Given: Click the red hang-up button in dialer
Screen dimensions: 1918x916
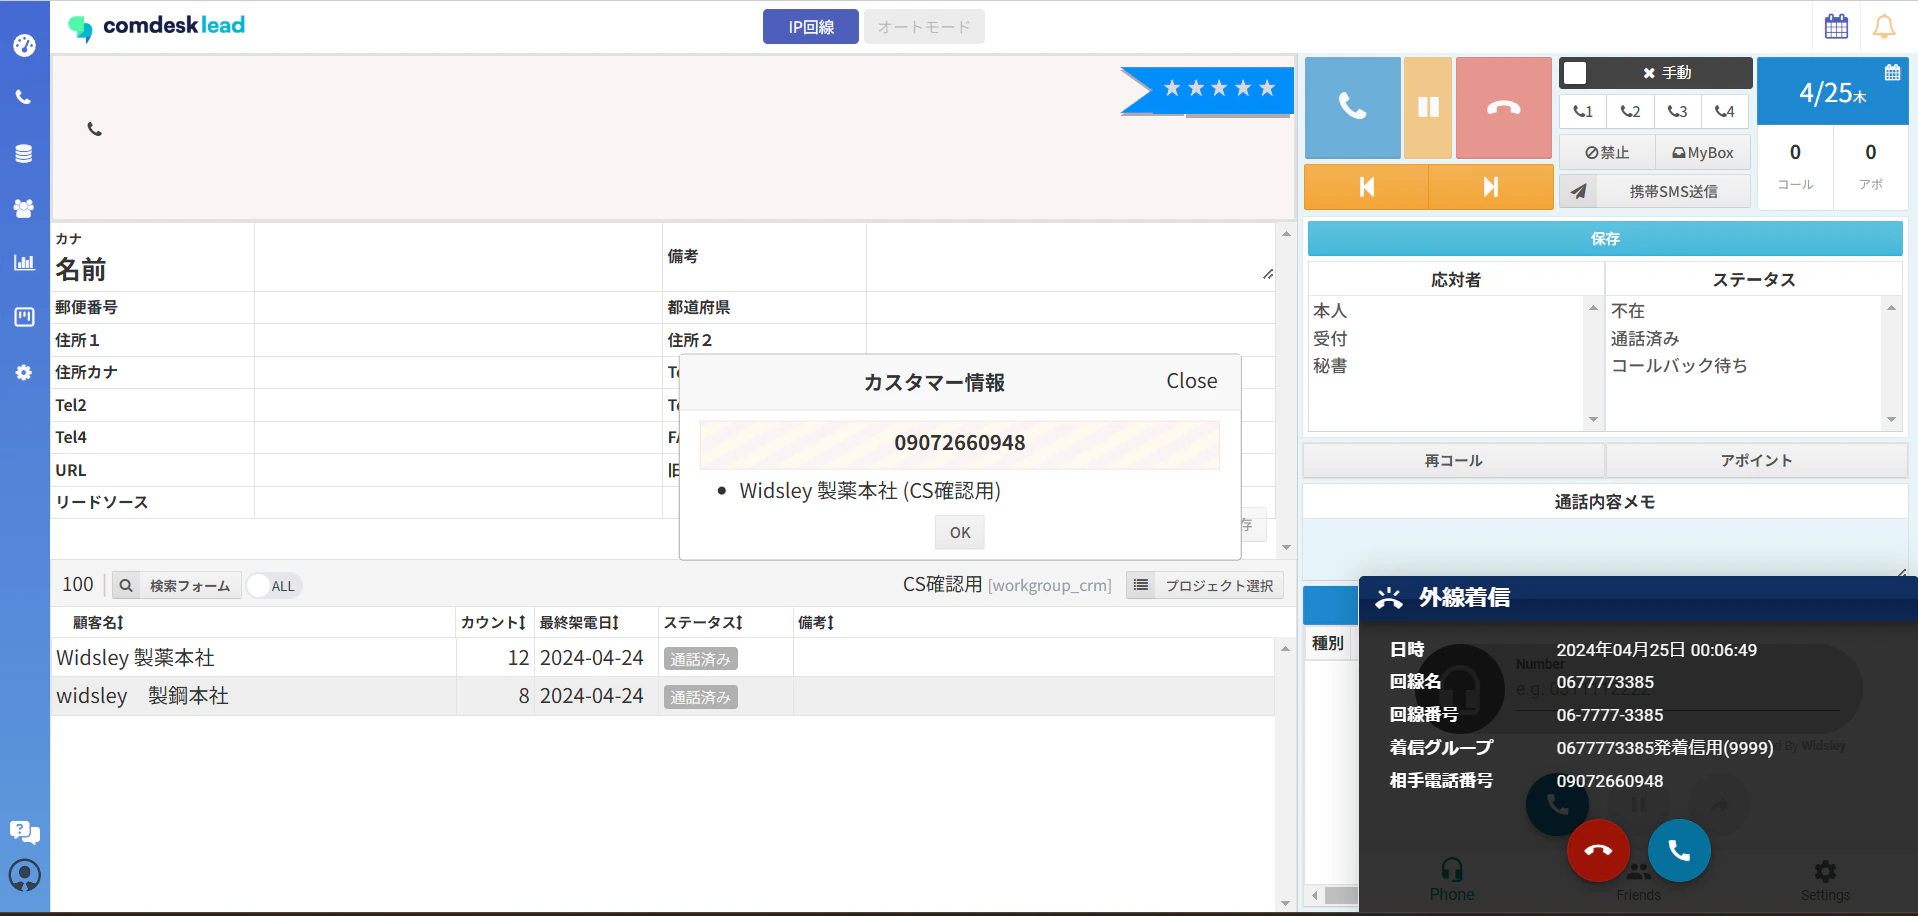Looking at the screenshot, I should 1504,107.
